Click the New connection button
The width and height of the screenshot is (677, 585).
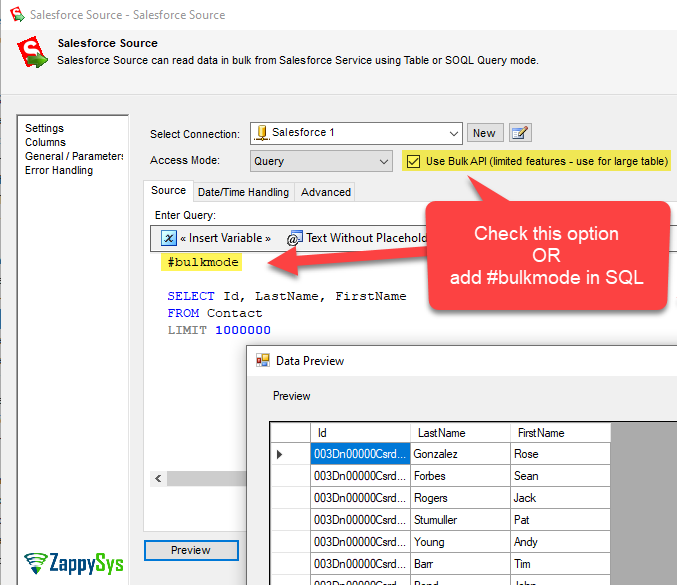(x=484, y=133)
